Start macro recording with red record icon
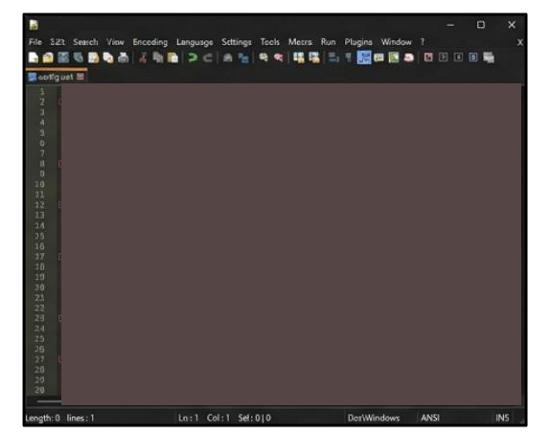Image resolution: width=550 pixels, height=434 pixels. click(x=428, y=58)
